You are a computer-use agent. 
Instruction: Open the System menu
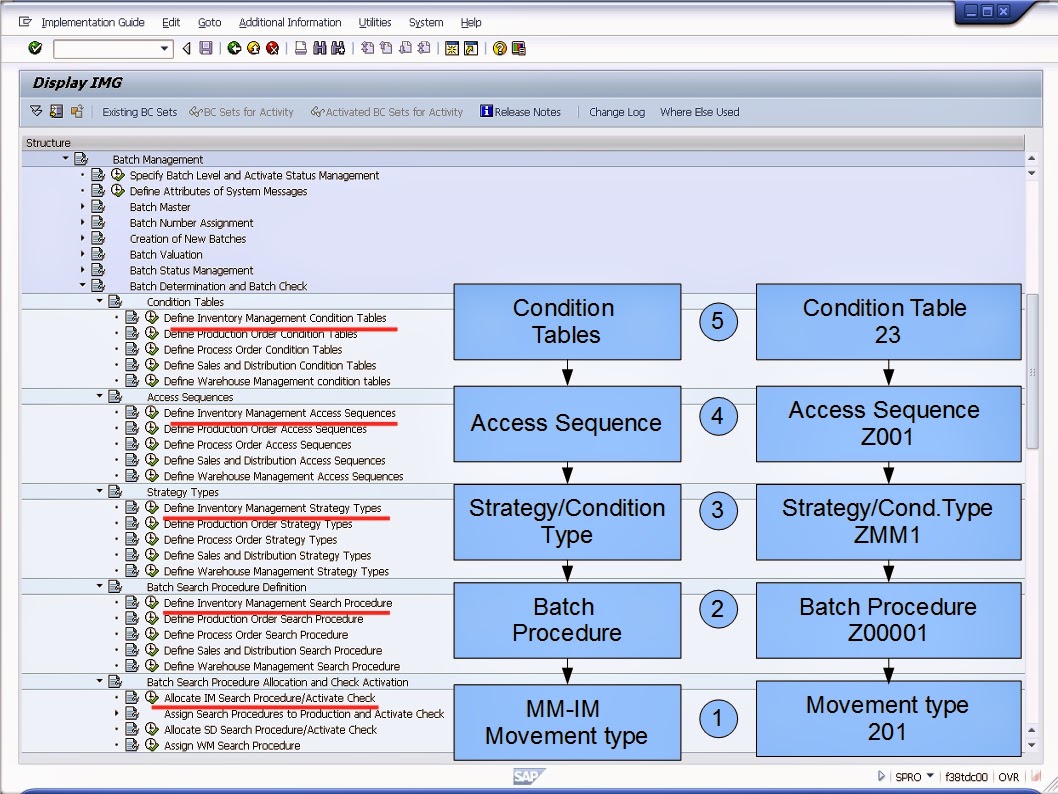pos(426,22)
